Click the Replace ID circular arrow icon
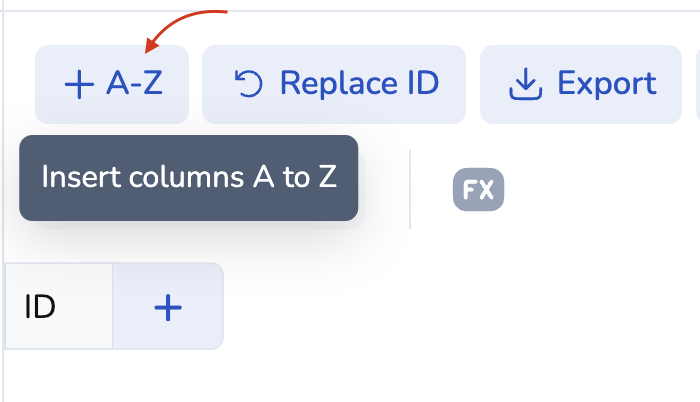 247,84
